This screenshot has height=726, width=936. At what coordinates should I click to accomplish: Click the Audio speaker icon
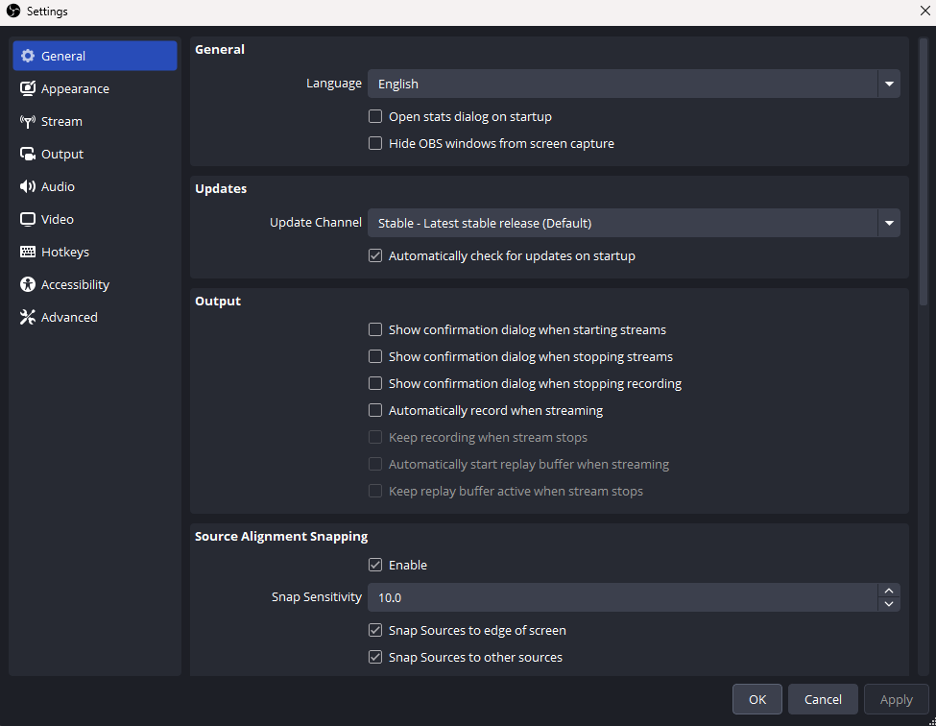coord(28,187)
